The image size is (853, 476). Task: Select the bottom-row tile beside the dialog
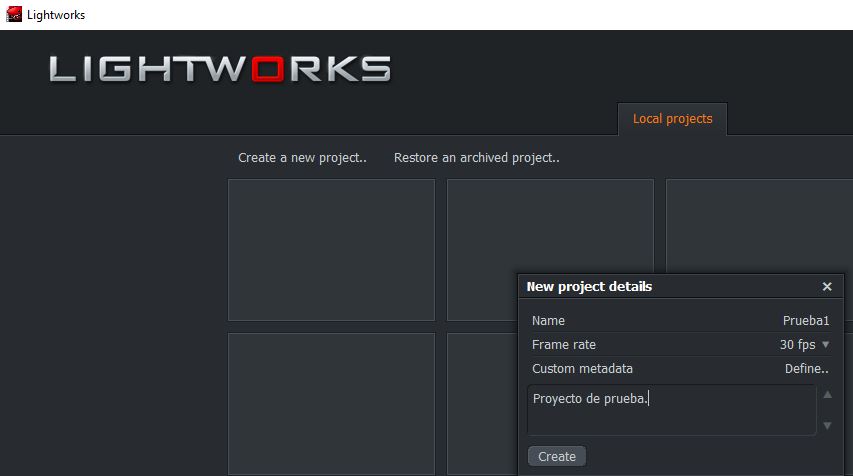point(481,404)
